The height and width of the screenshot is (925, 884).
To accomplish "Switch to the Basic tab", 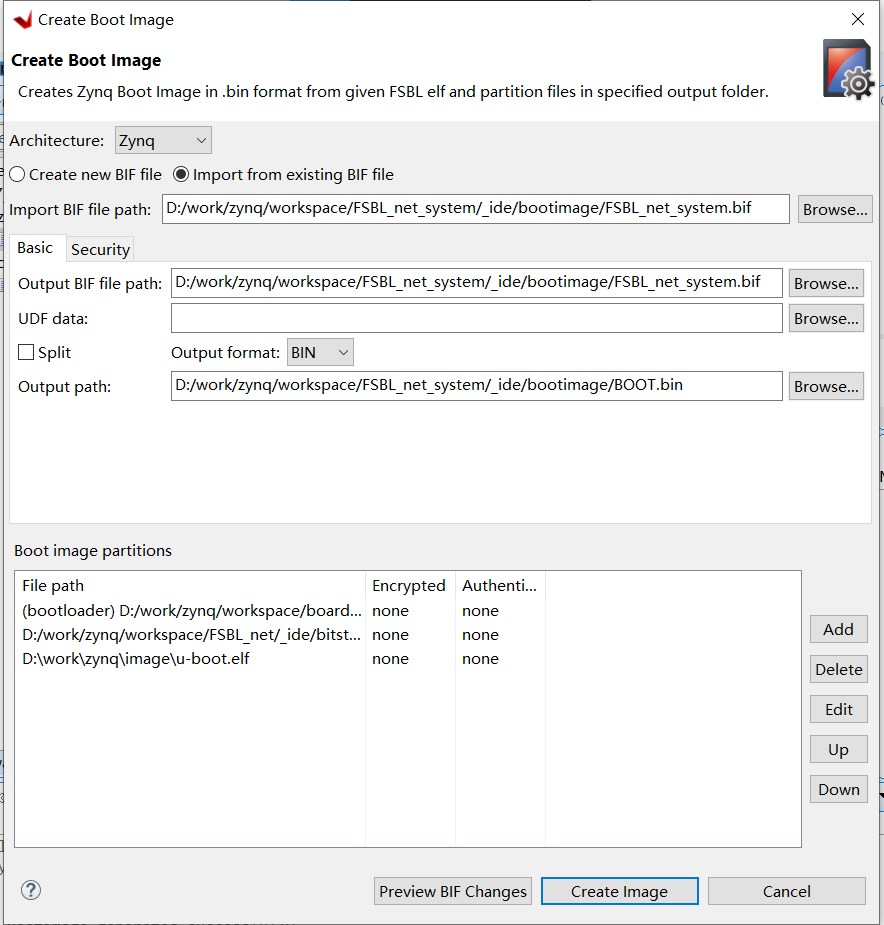I will pos(35,248).
